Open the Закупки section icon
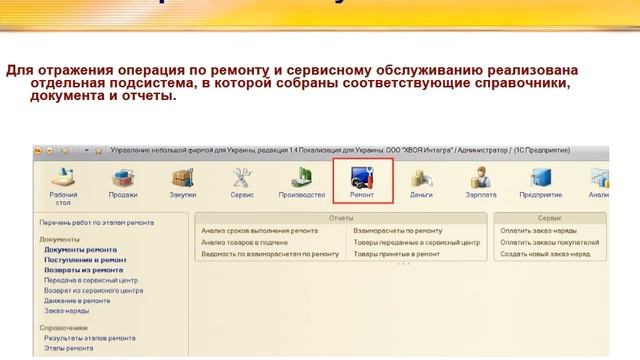Image resolution: width=640 pixels, height=360 pixels. click(x=182, y=183)
